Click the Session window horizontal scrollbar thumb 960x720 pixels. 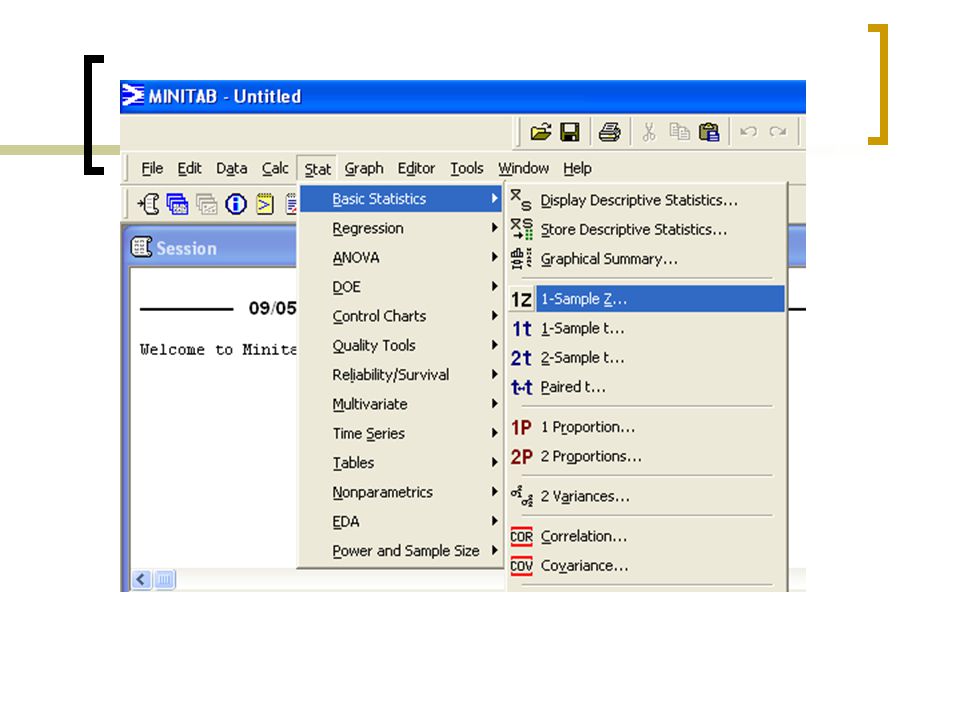pyautogui.click(x=165, y=579)
